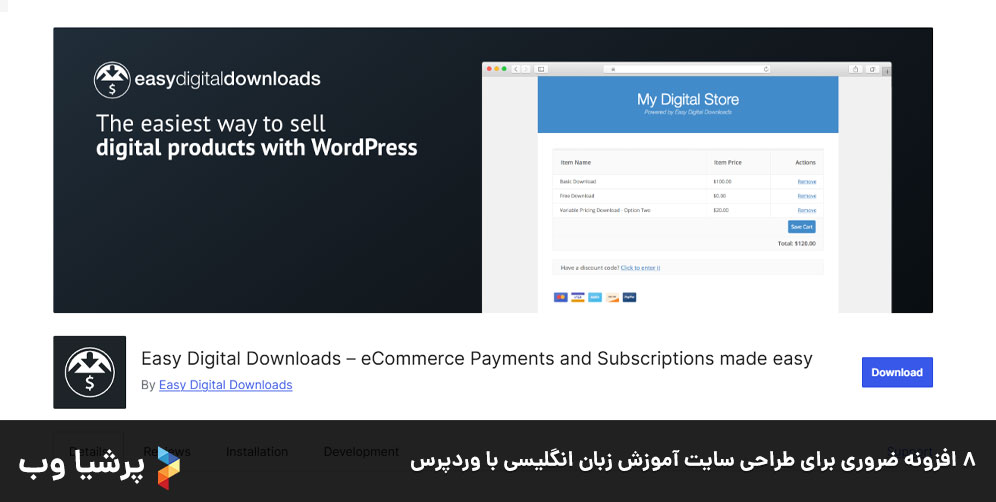Image resolution: width=996 pixels, height=502 pixels.
Task: Remove the Free Download item
Action: [806, 196]
